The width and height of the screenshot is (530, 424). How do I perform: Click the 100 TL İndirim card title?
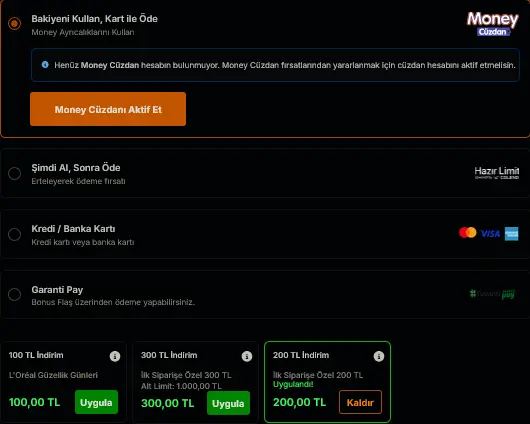[x=36, y=355]
